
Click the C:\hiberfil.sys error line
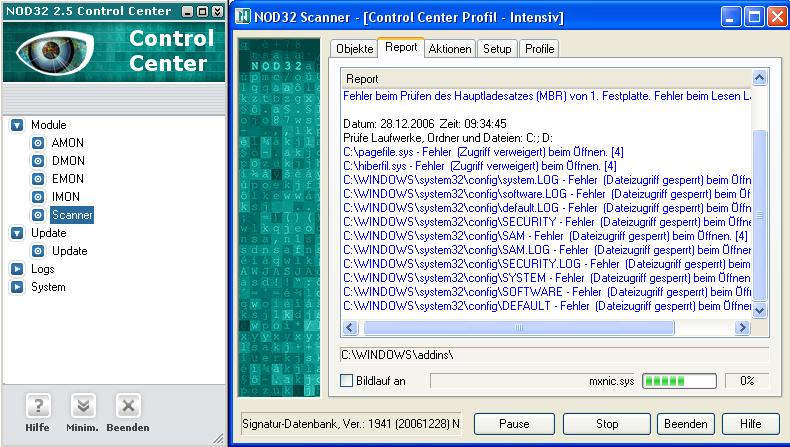click(x=480, y=166)
